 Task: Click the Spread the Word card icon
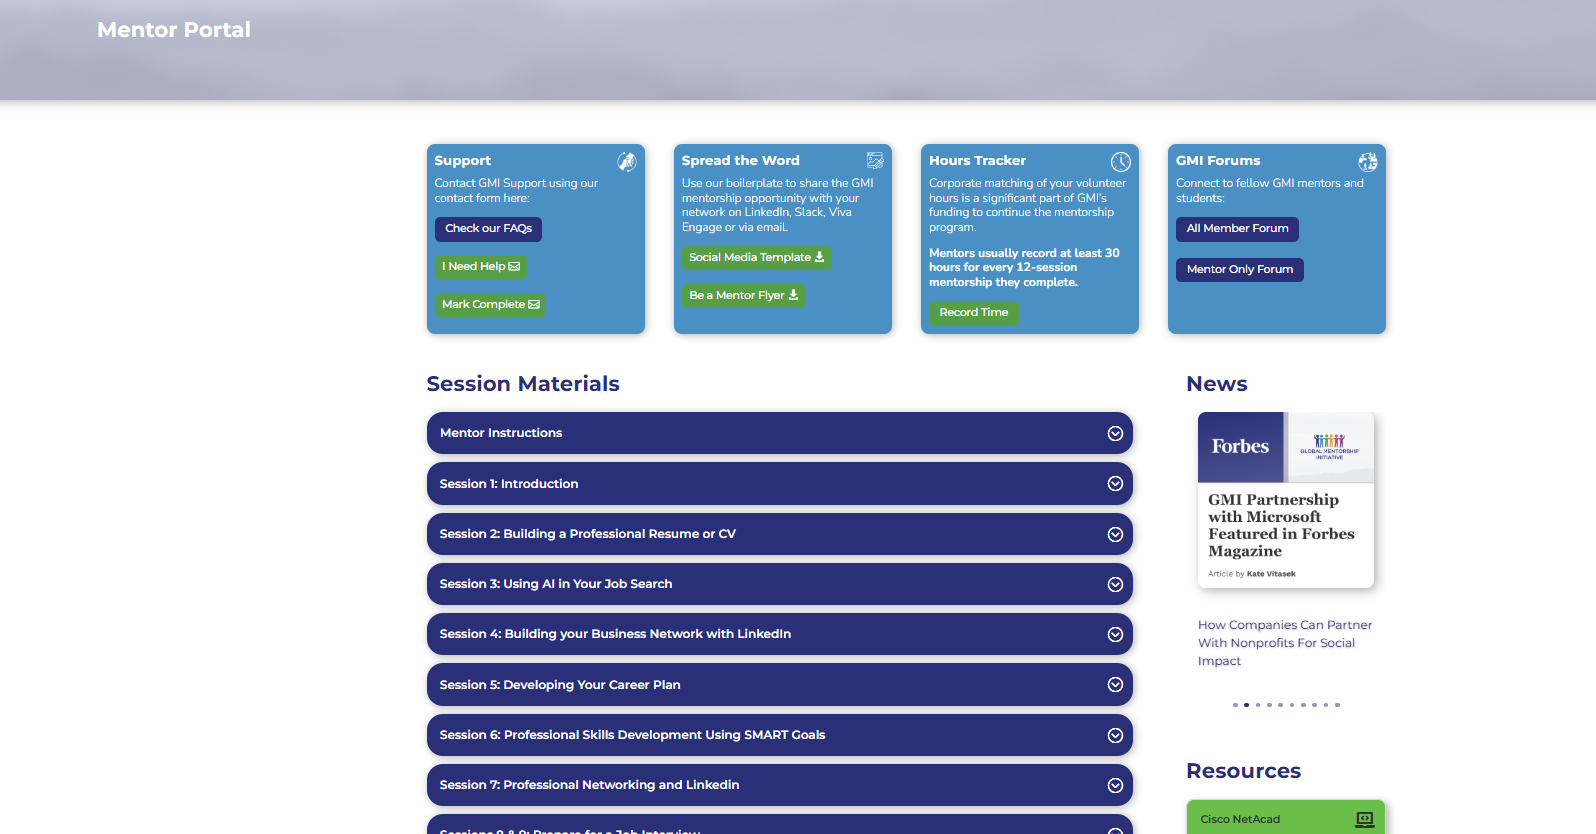(874, 160)
